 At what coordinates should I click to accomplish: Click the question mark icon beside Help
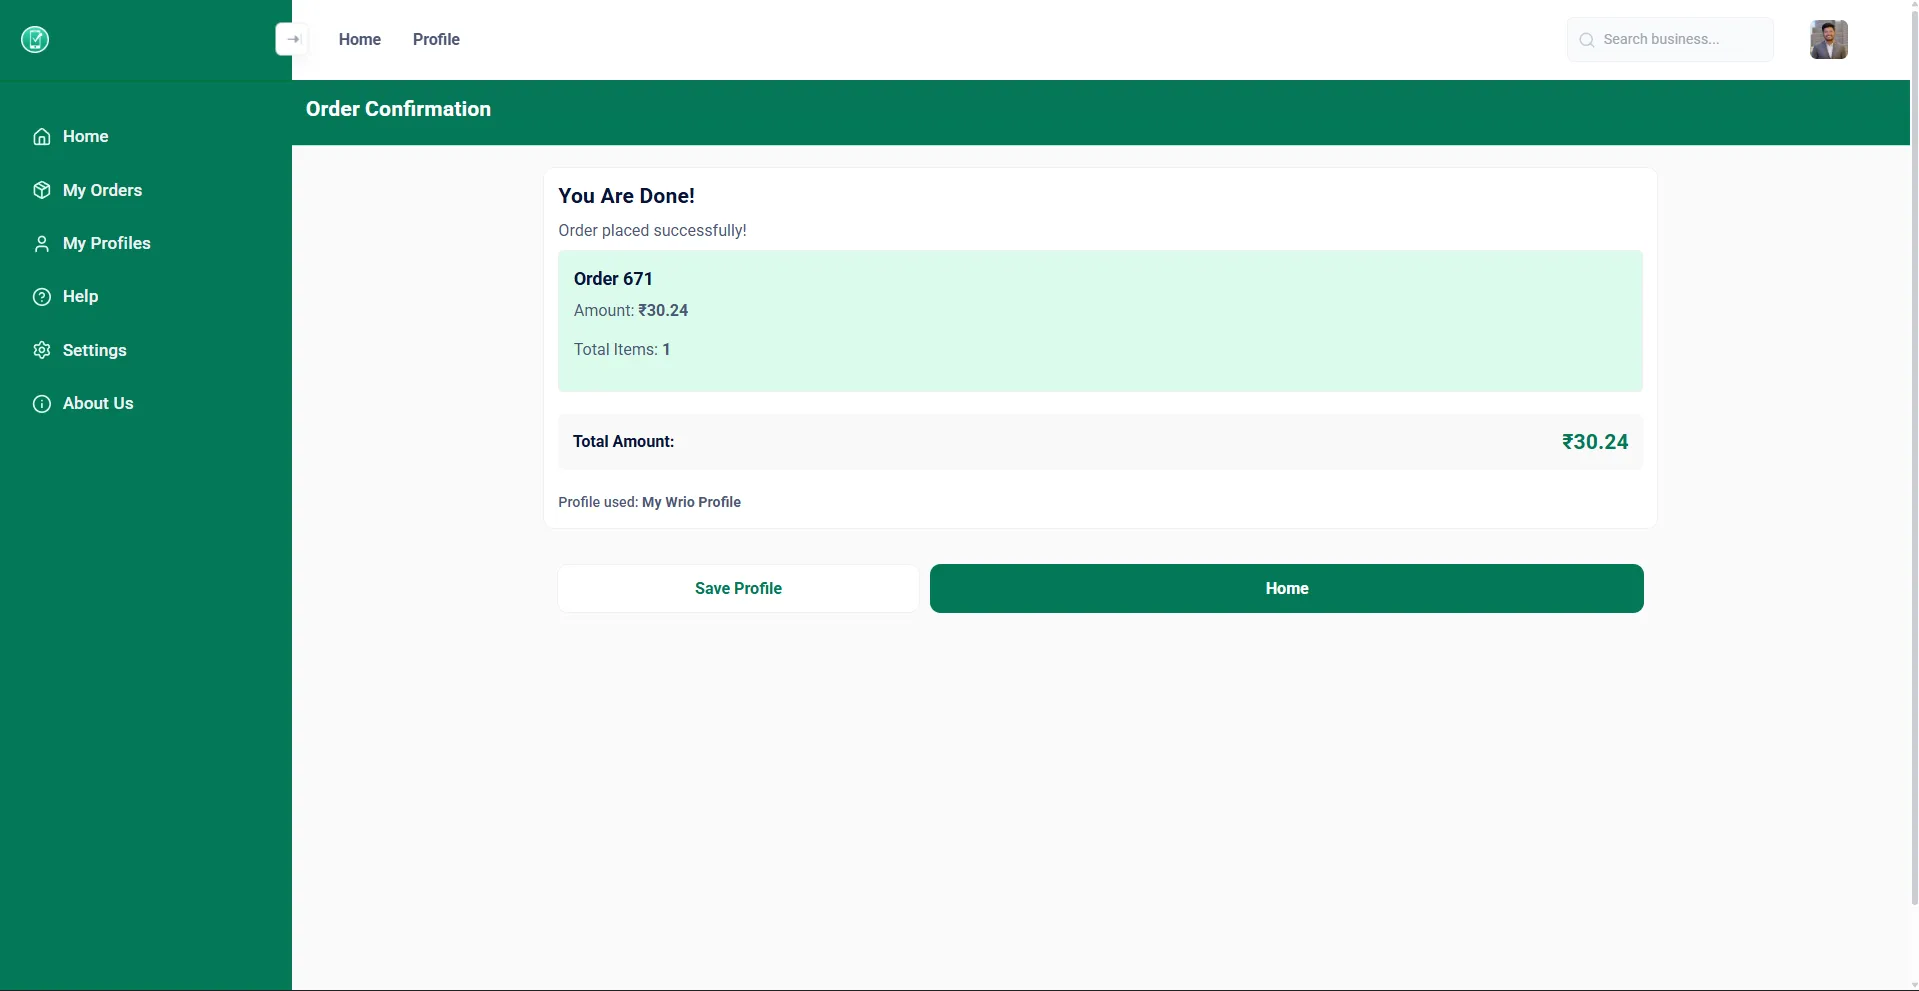[42, 297]
